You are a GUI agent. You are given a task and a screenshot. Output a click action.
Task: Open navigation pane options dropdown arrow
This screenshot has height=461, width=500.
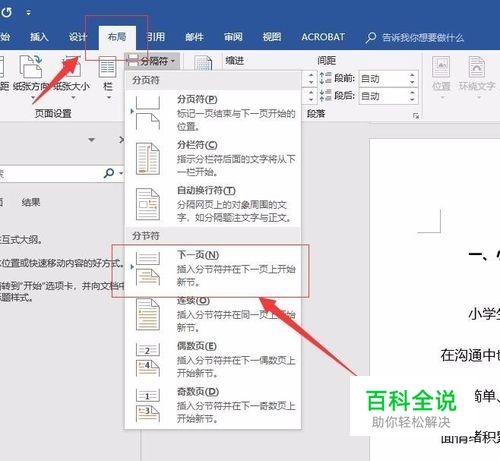(x=92, y=140)
